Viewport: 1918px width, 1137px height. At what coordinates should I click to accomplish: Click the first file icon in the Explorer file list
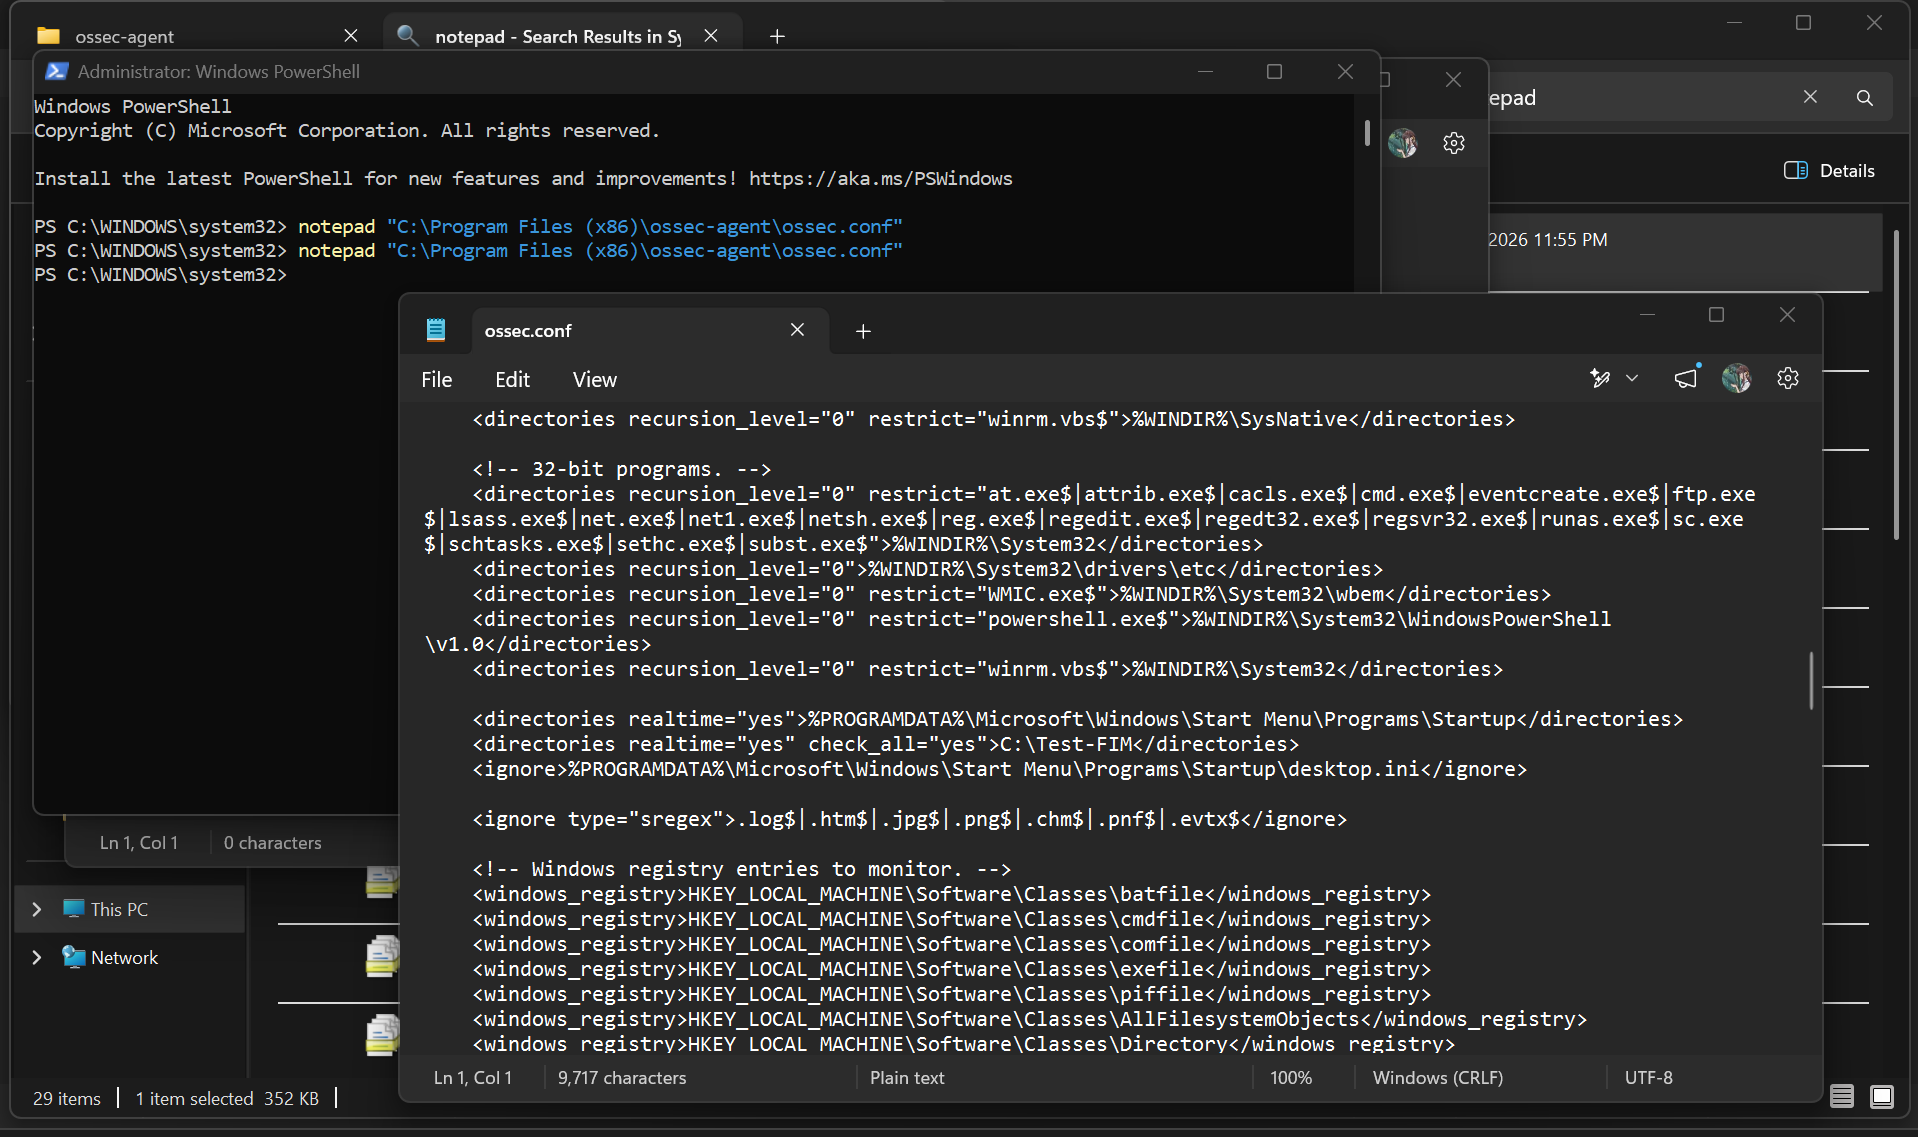382,880
